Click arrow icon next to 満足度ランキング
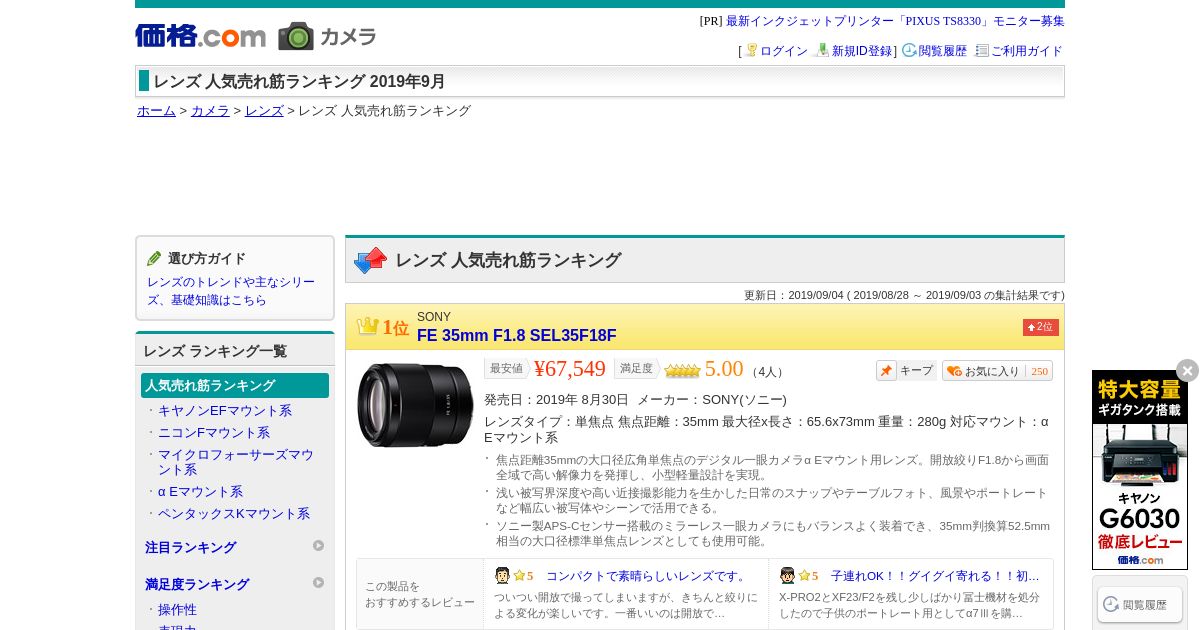This screenshot has height=630, width=1200. point(319,583)
